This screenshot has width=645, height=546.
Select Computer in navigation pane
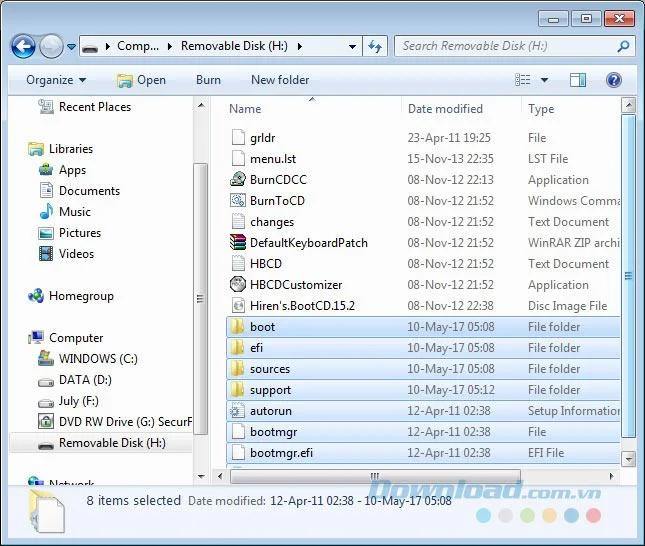[66, 338]
